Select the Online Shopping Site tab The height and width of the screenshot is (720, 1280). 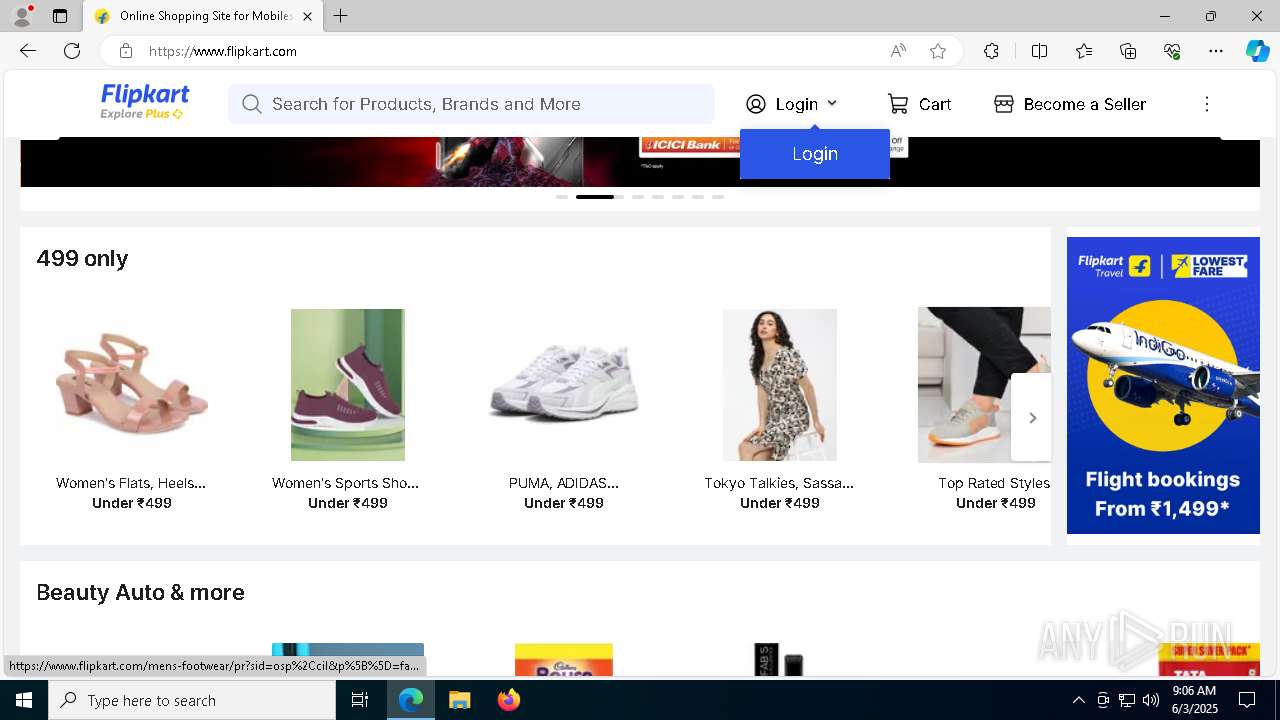tap(201, 16)
